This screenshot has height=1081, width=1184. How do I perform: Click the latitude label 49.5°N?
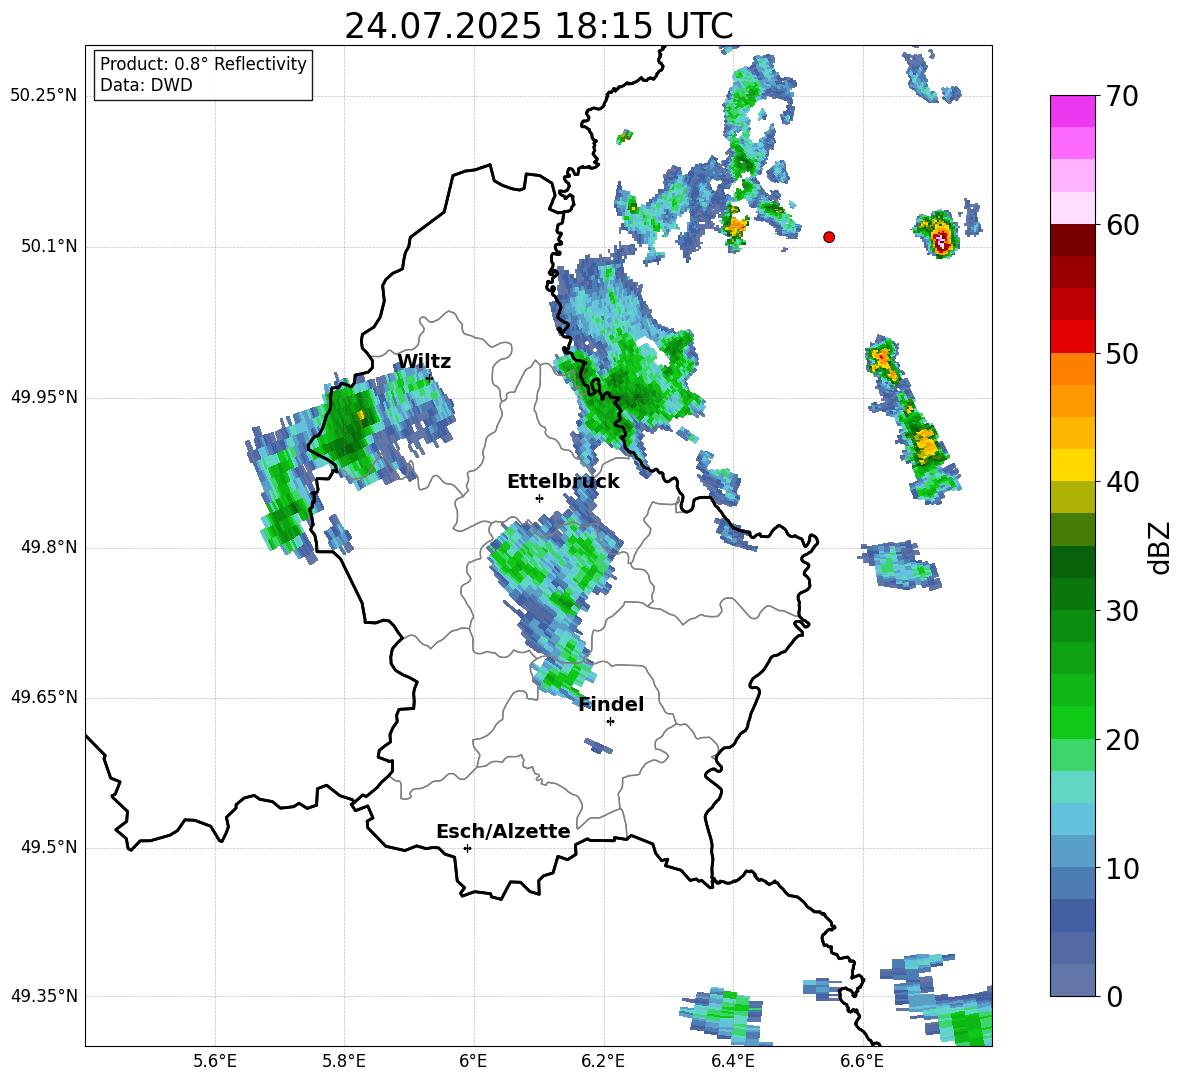tap(49, 847)
